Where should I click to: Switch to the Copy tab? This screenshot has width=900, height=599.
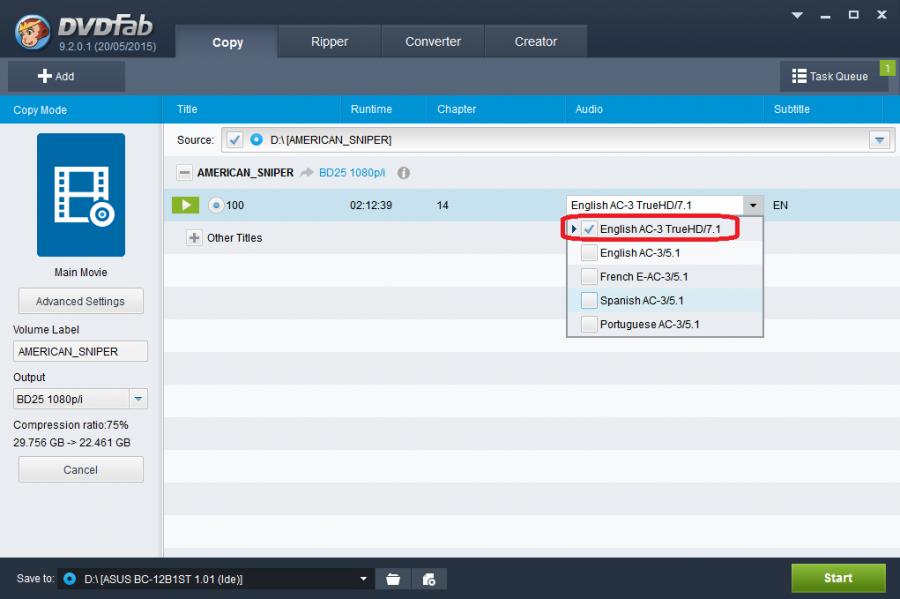(x=227, y=42)
